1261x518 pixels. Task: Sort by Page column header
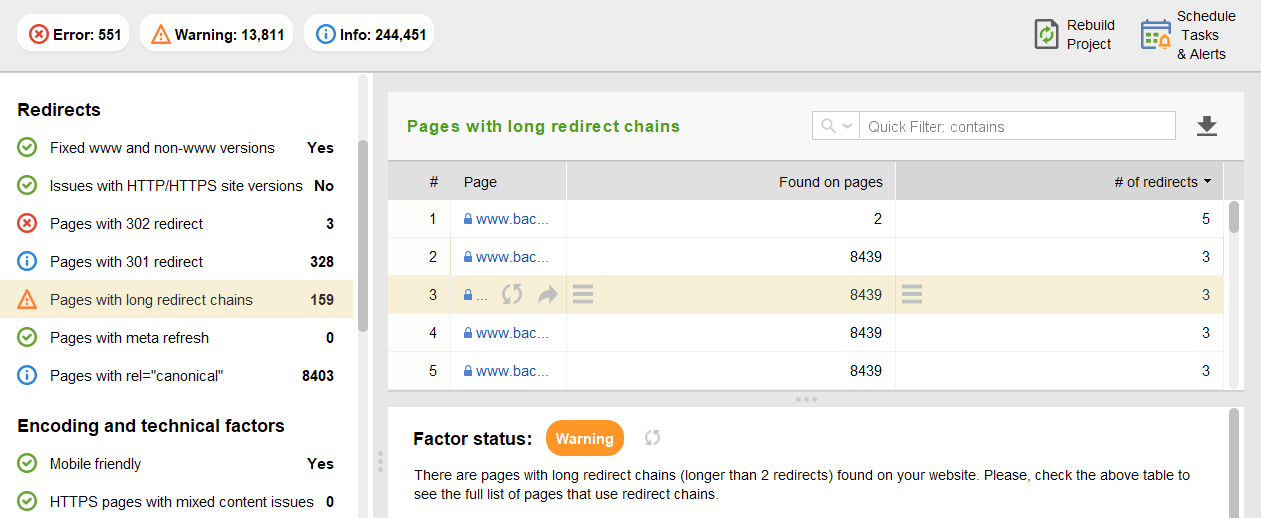(508, 182)
